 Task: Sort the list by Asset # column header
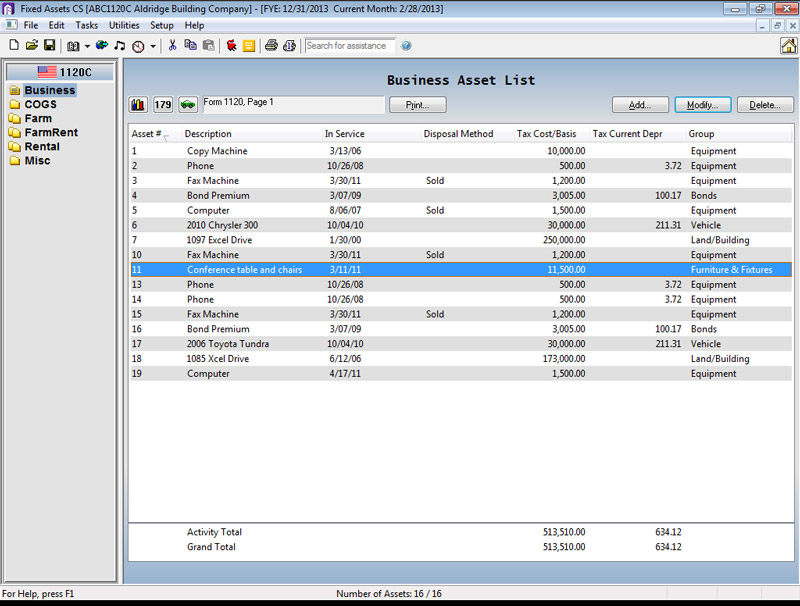click(146, 134)
